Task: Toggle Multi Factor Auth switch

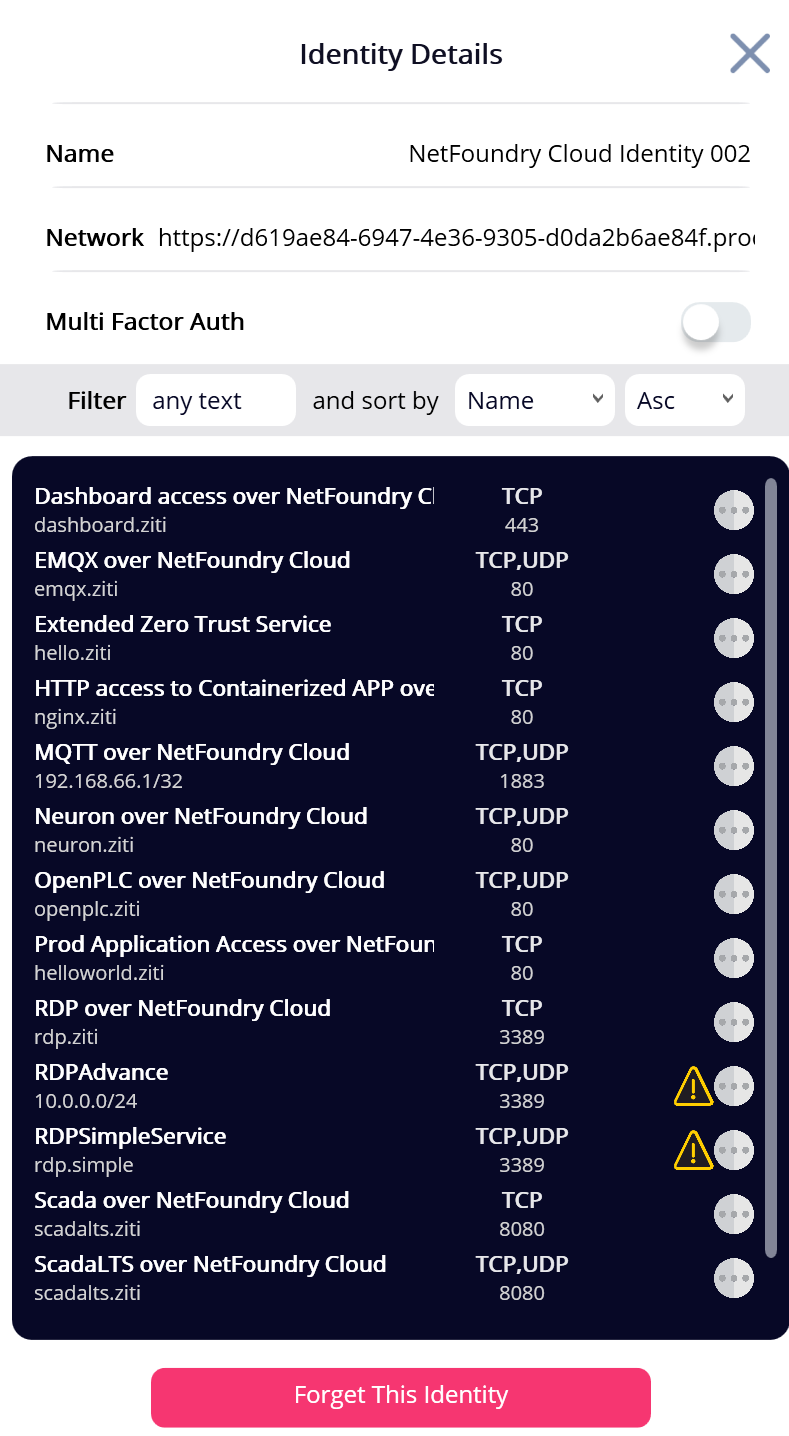Action: click(716, 322)
